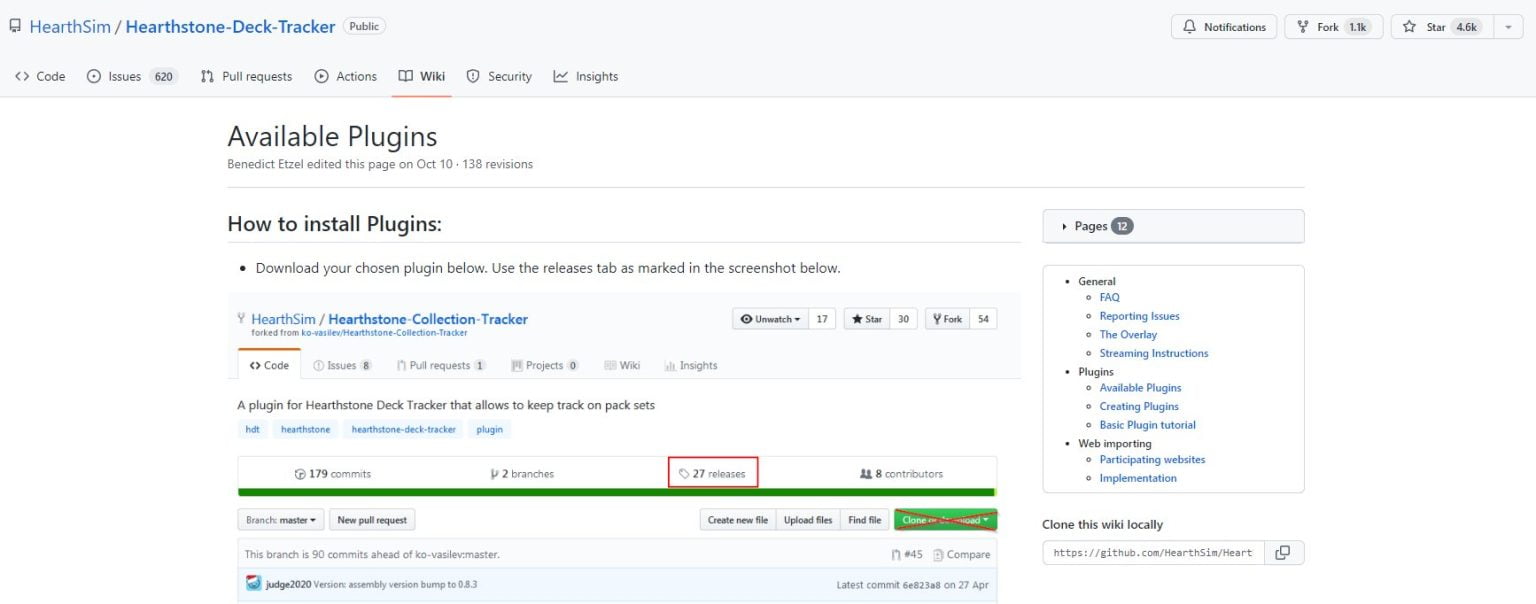Click the plugin install instructions screenshot
Screen dimensions: 1536x604
(620, 450)
